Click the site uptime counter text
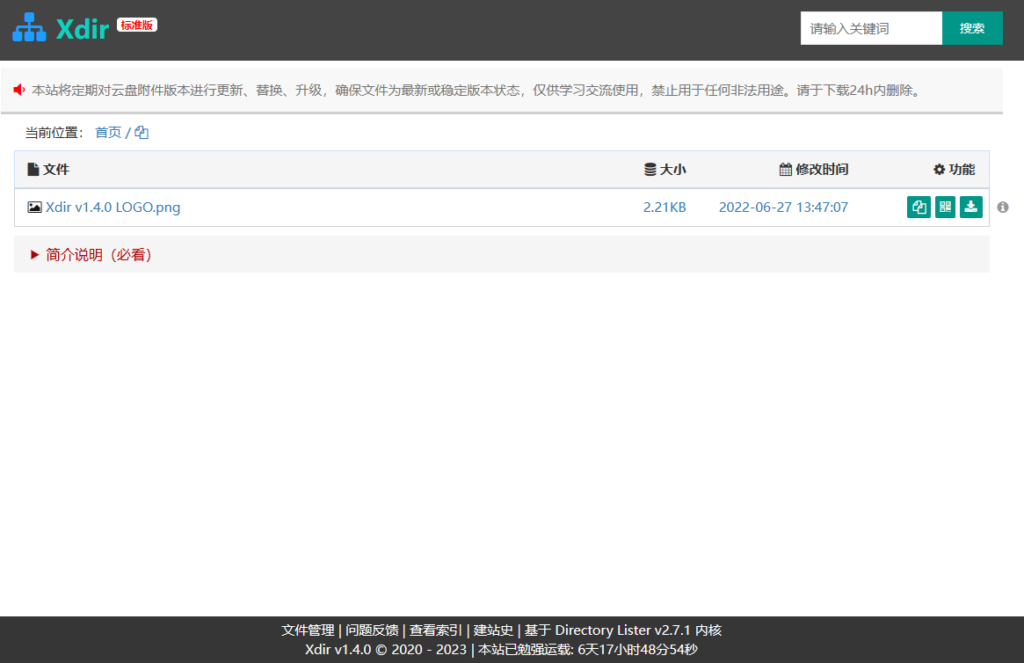 [588, 649]
